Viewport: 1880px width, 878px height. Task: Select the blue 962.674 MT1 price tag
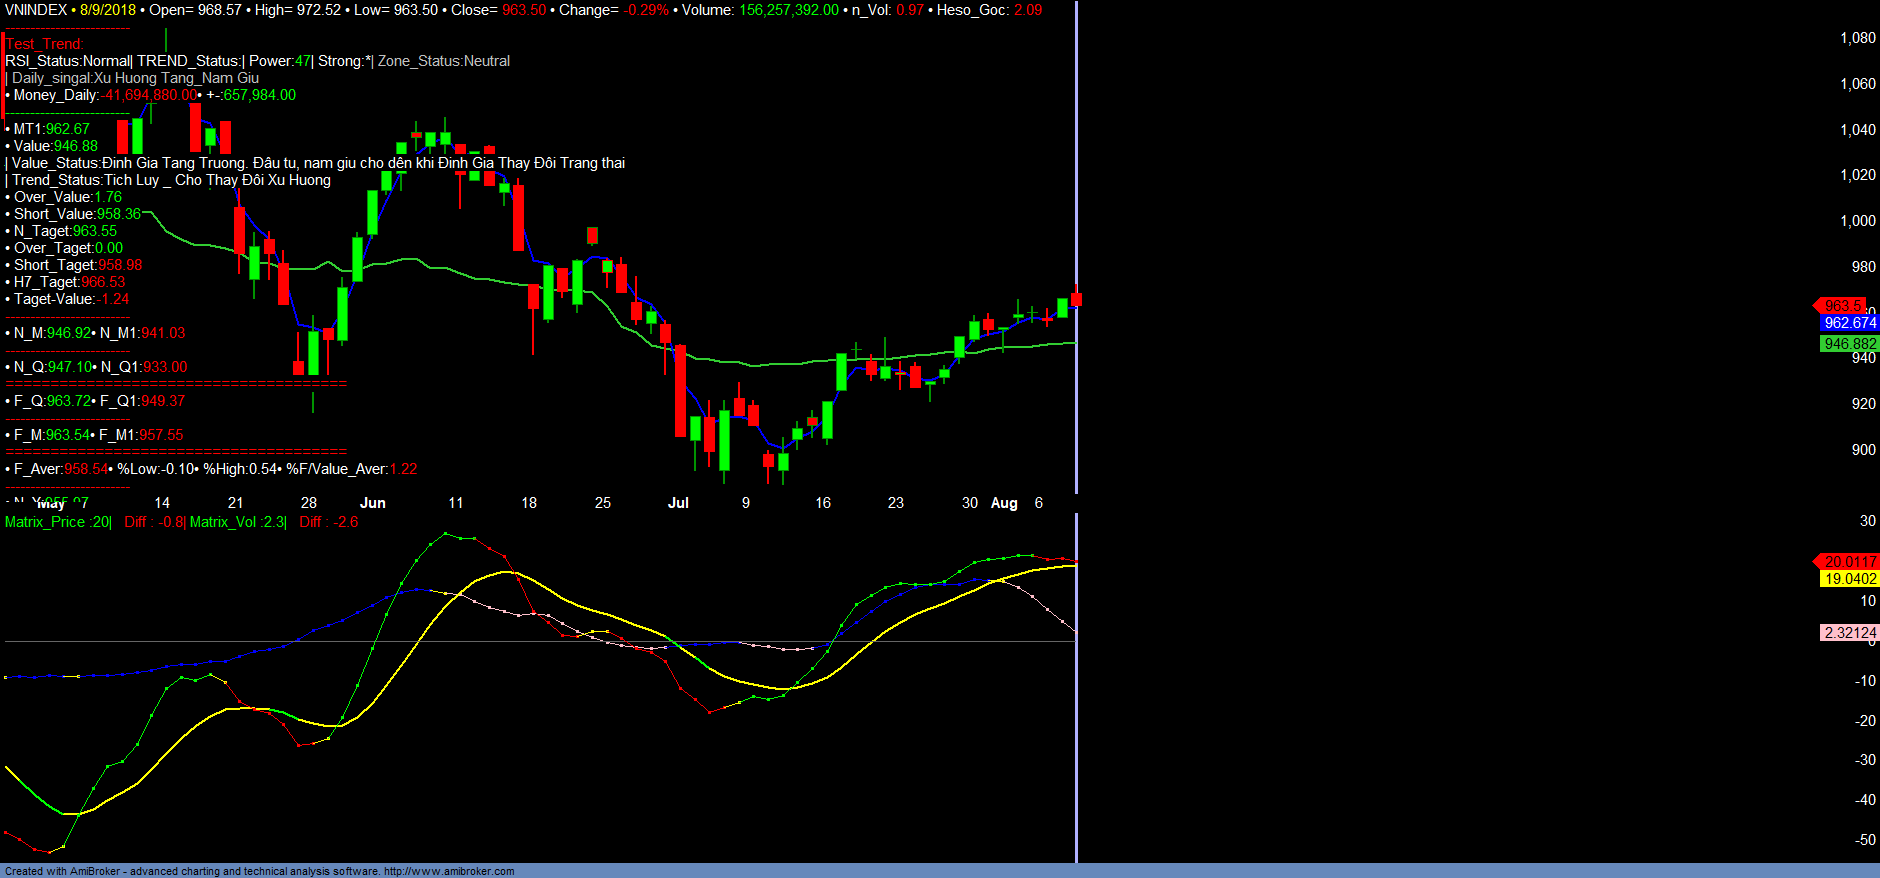click(x=1849, y=323)
